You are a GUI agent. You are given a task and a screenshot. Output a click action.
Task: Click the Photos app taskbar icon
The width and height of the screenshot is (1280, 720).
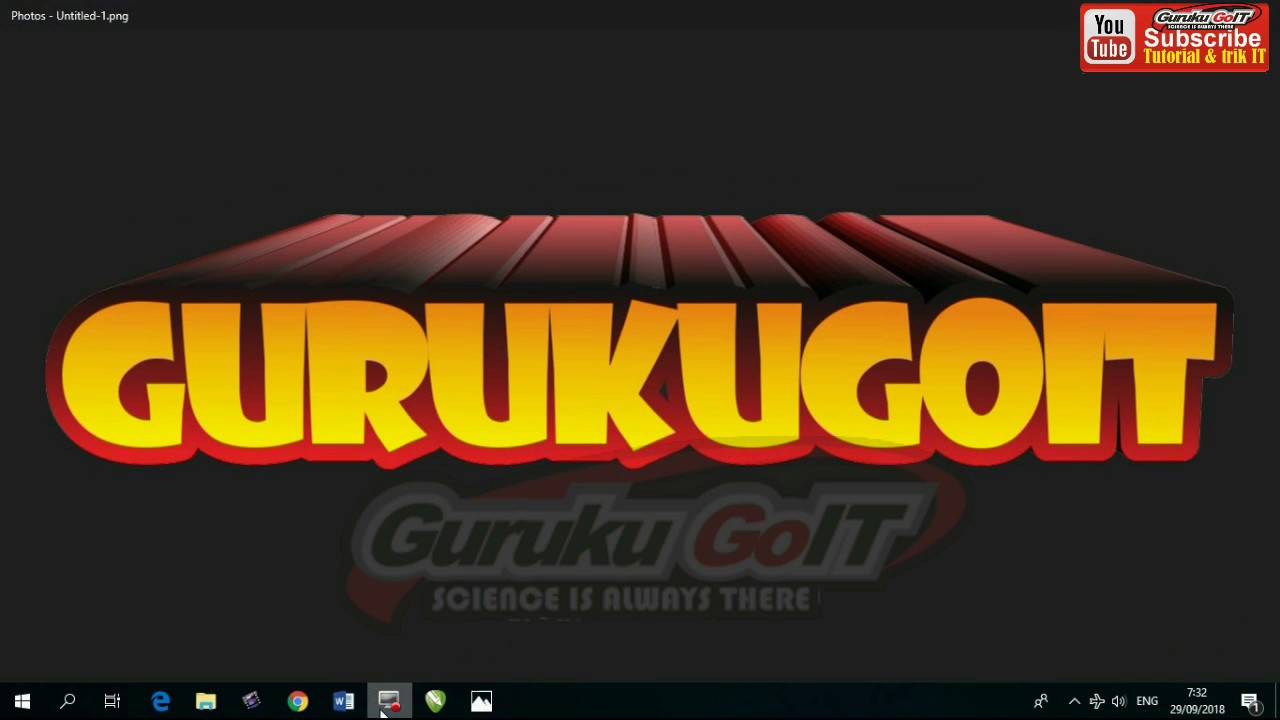(481, 701)
